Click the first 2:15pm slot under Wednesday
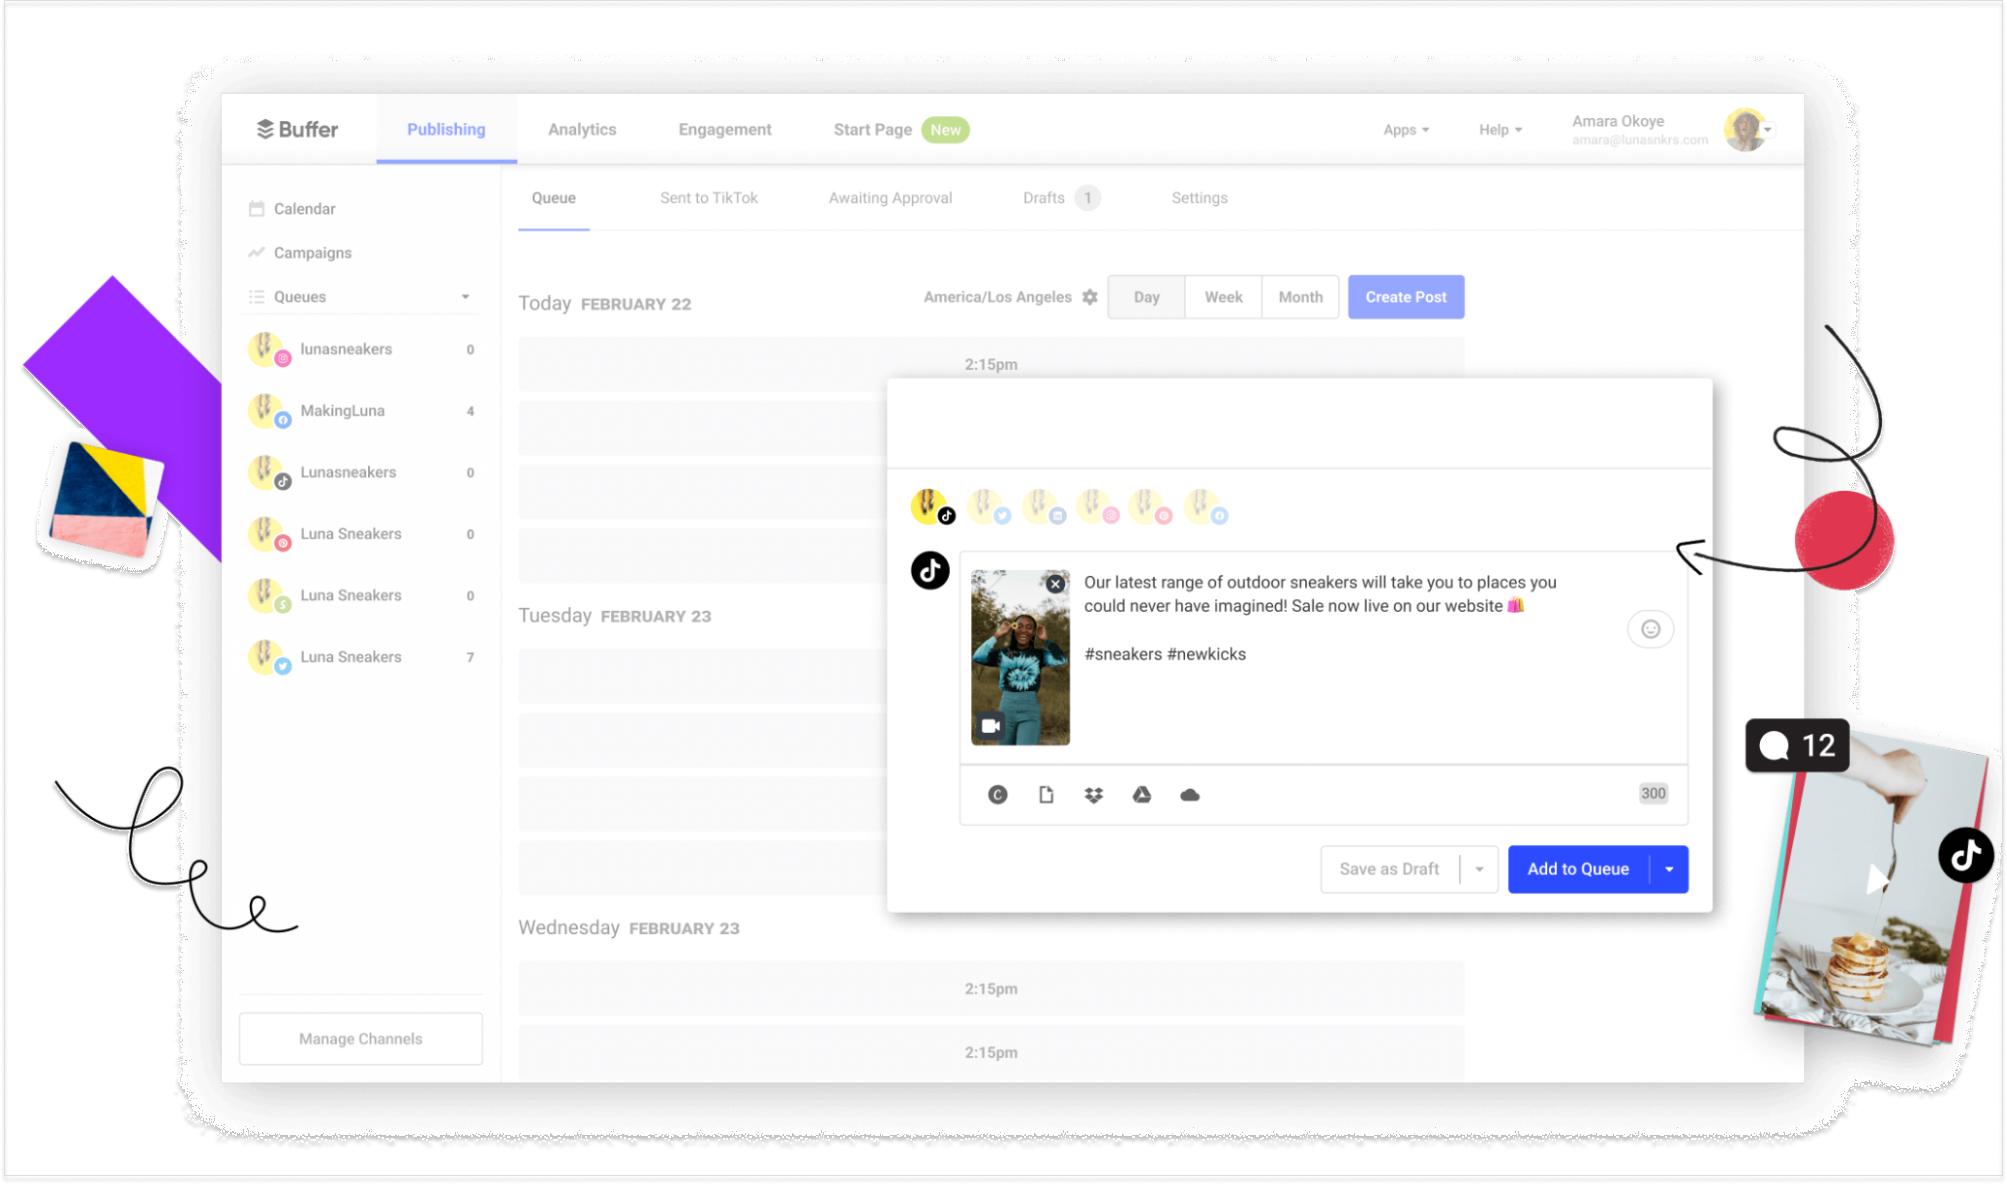This screenshot has height=1184, width=2007. 991,989
